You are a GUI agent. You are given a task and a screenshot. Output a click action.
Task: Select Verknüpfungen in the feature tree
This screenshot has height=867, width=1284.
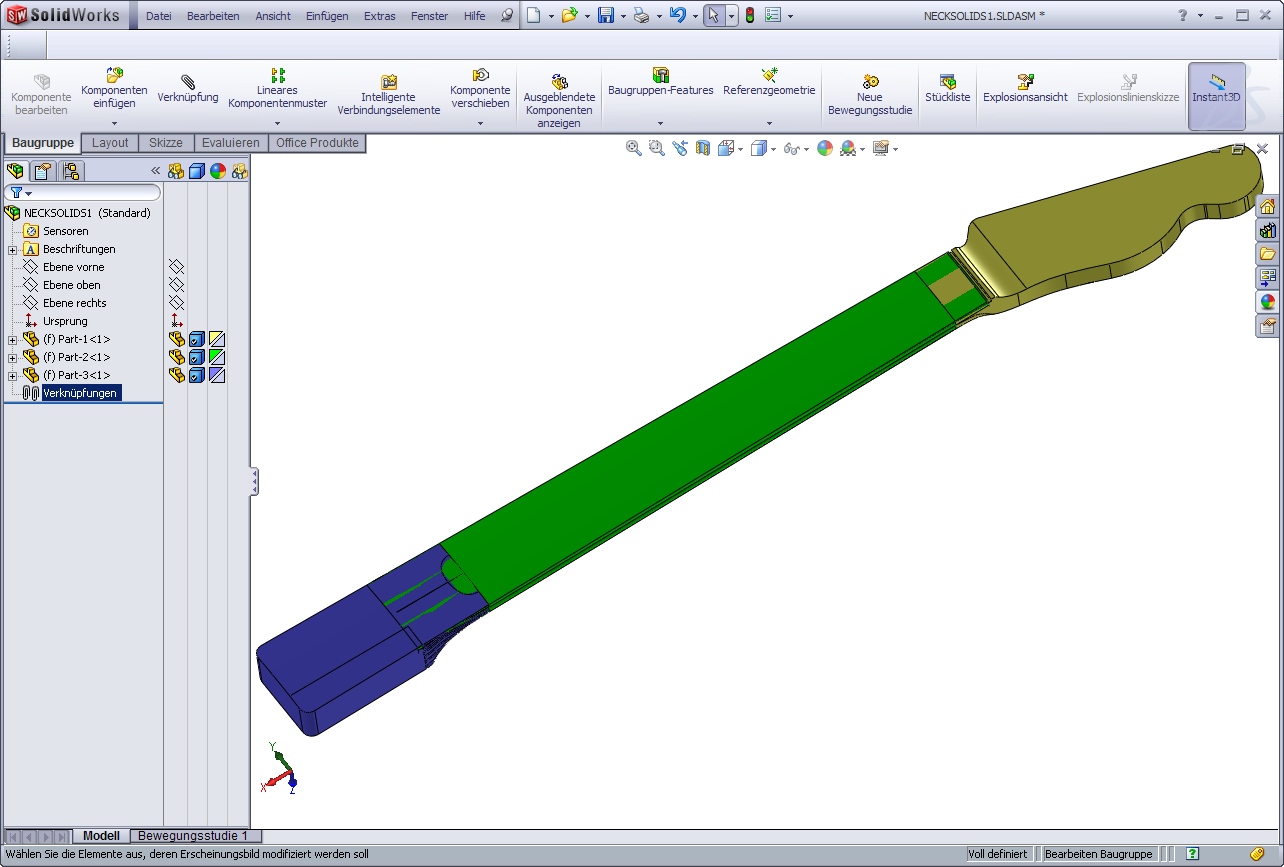(80, 393)
